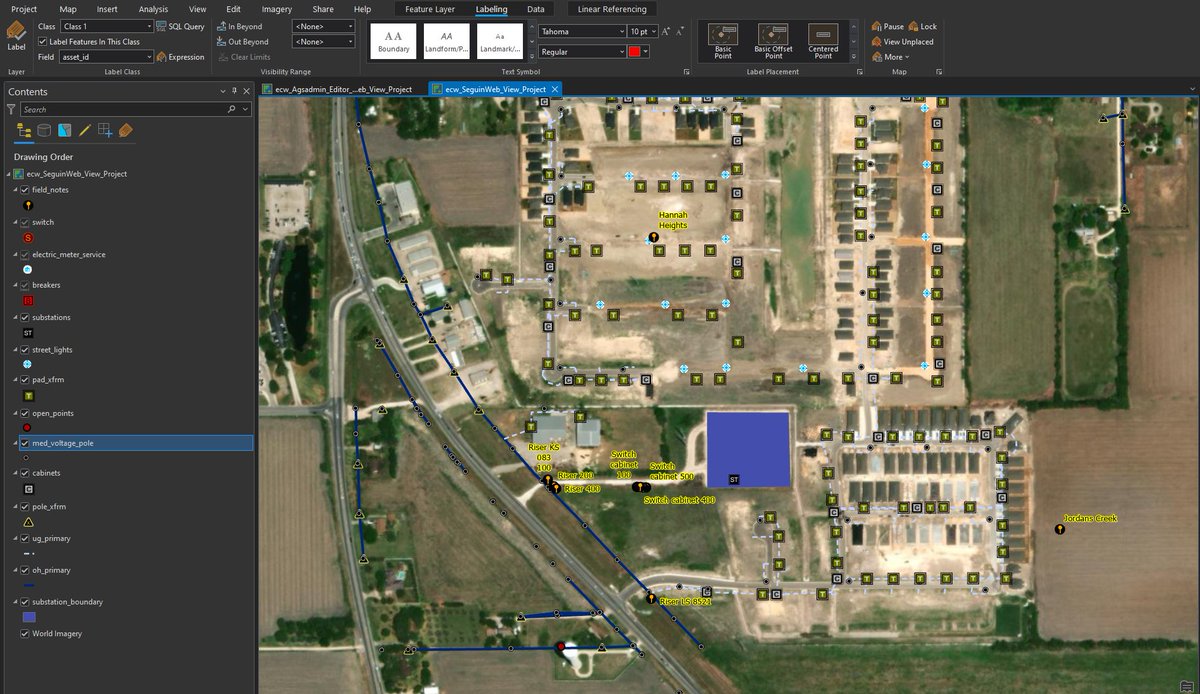The height and width of the screenshot is (694, 1200).
Task: Collapse the oh_primary layer in Contents
Action: (x=15, y=571)
